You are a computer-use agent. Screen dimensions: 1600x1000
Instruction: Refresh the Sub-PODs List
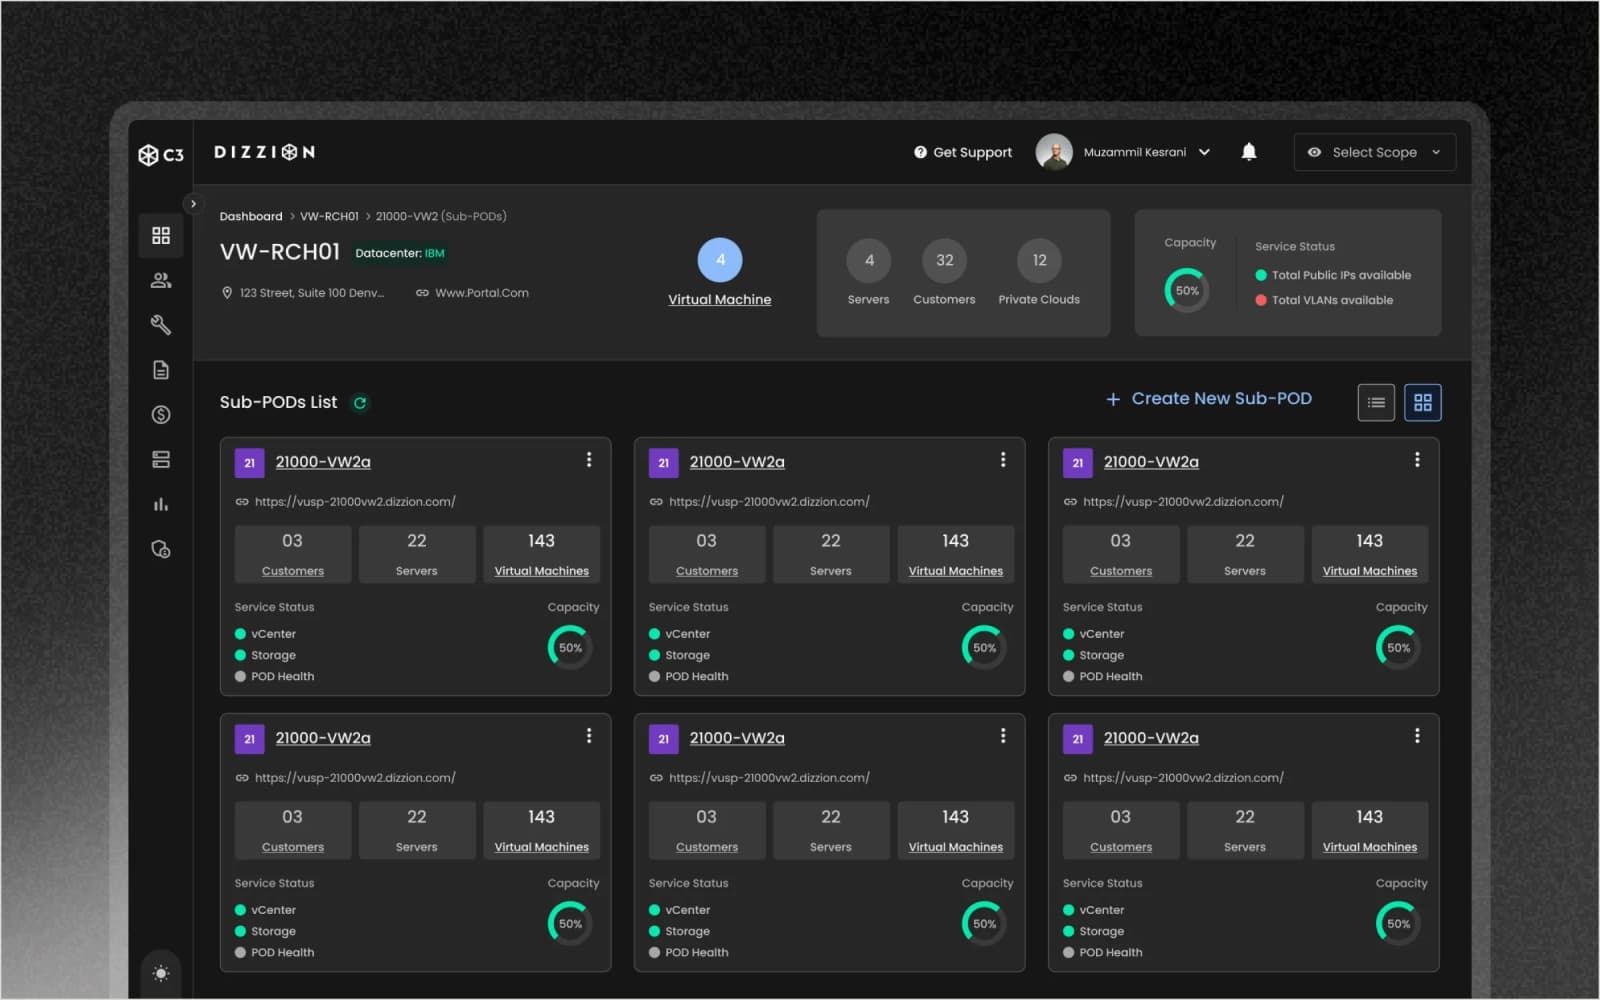(x=360, y=403)
